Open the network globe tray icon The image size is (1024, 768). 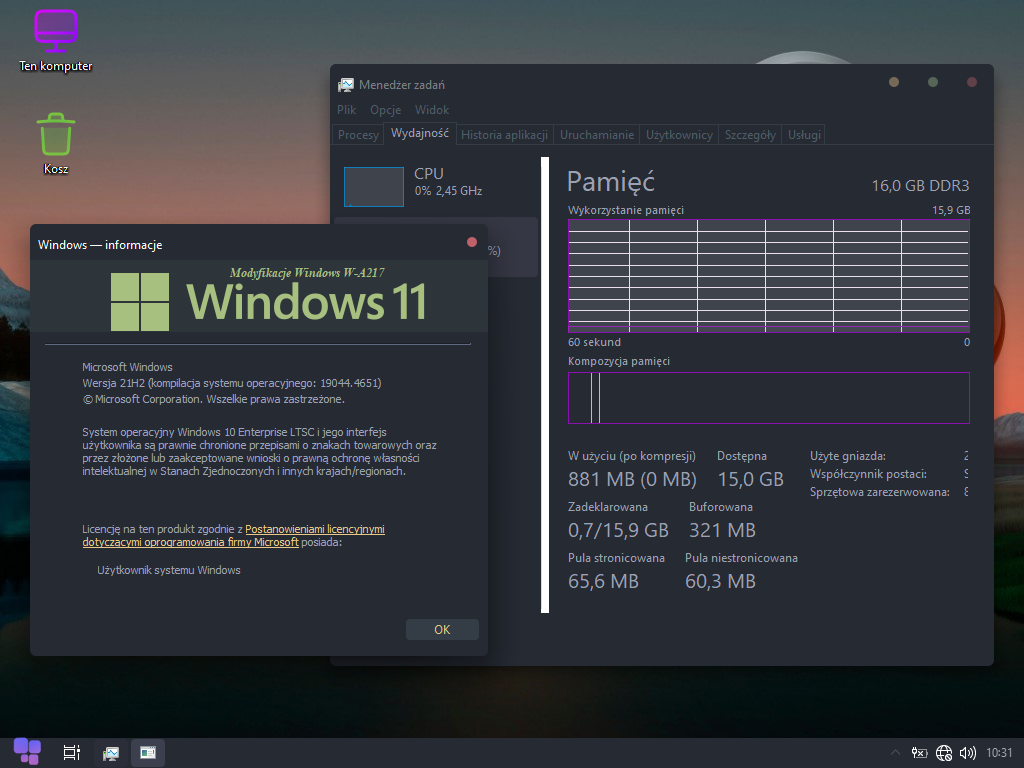point(944,753)
